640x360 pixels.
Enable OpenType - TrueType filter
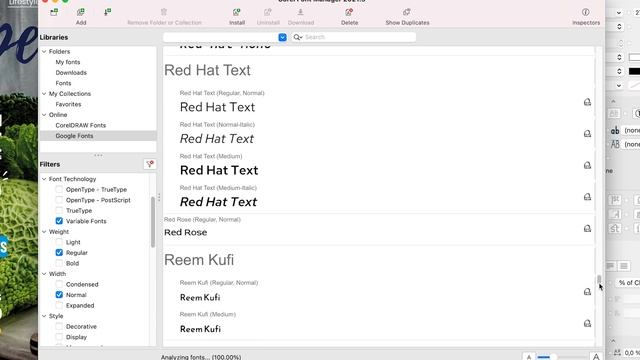coord(59,189)
